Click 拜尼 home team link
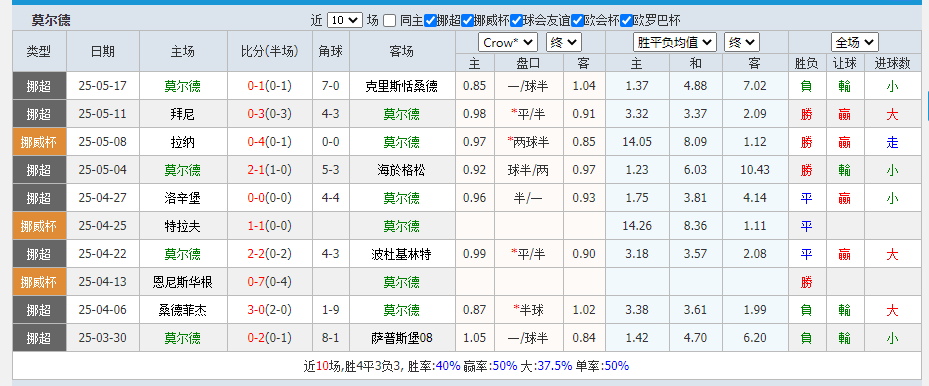 (182, 114)
